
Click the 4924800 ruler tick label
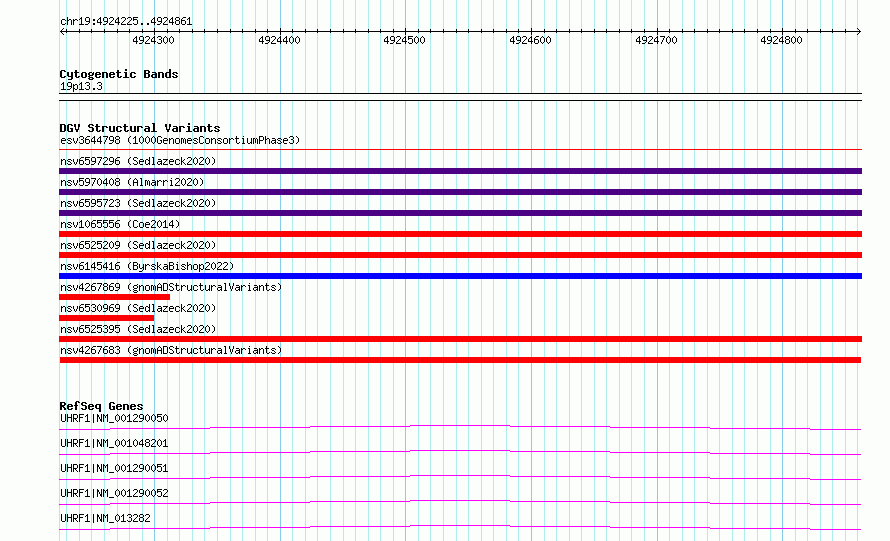(781, 40)
